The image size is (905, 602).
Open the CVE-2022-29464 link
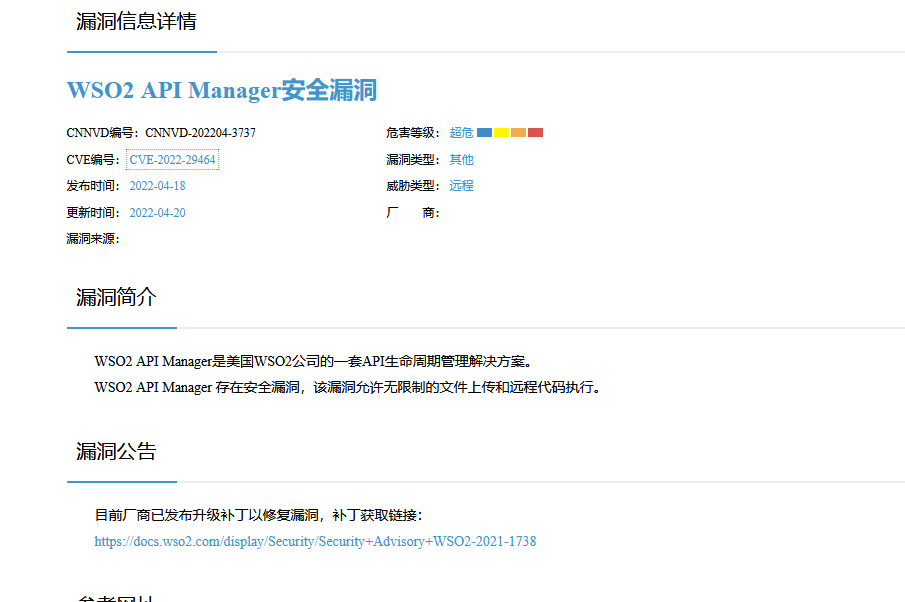coord(172,160)
